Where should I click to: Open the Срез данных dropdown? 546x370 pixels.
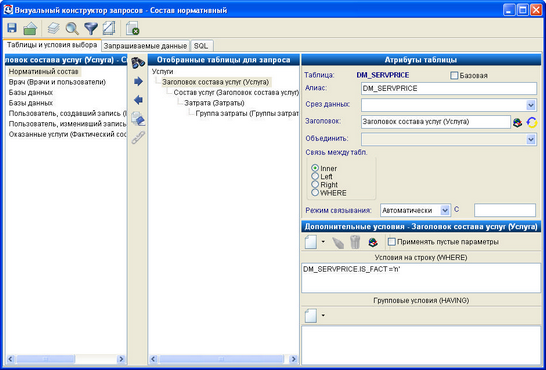tap(531, 105)
